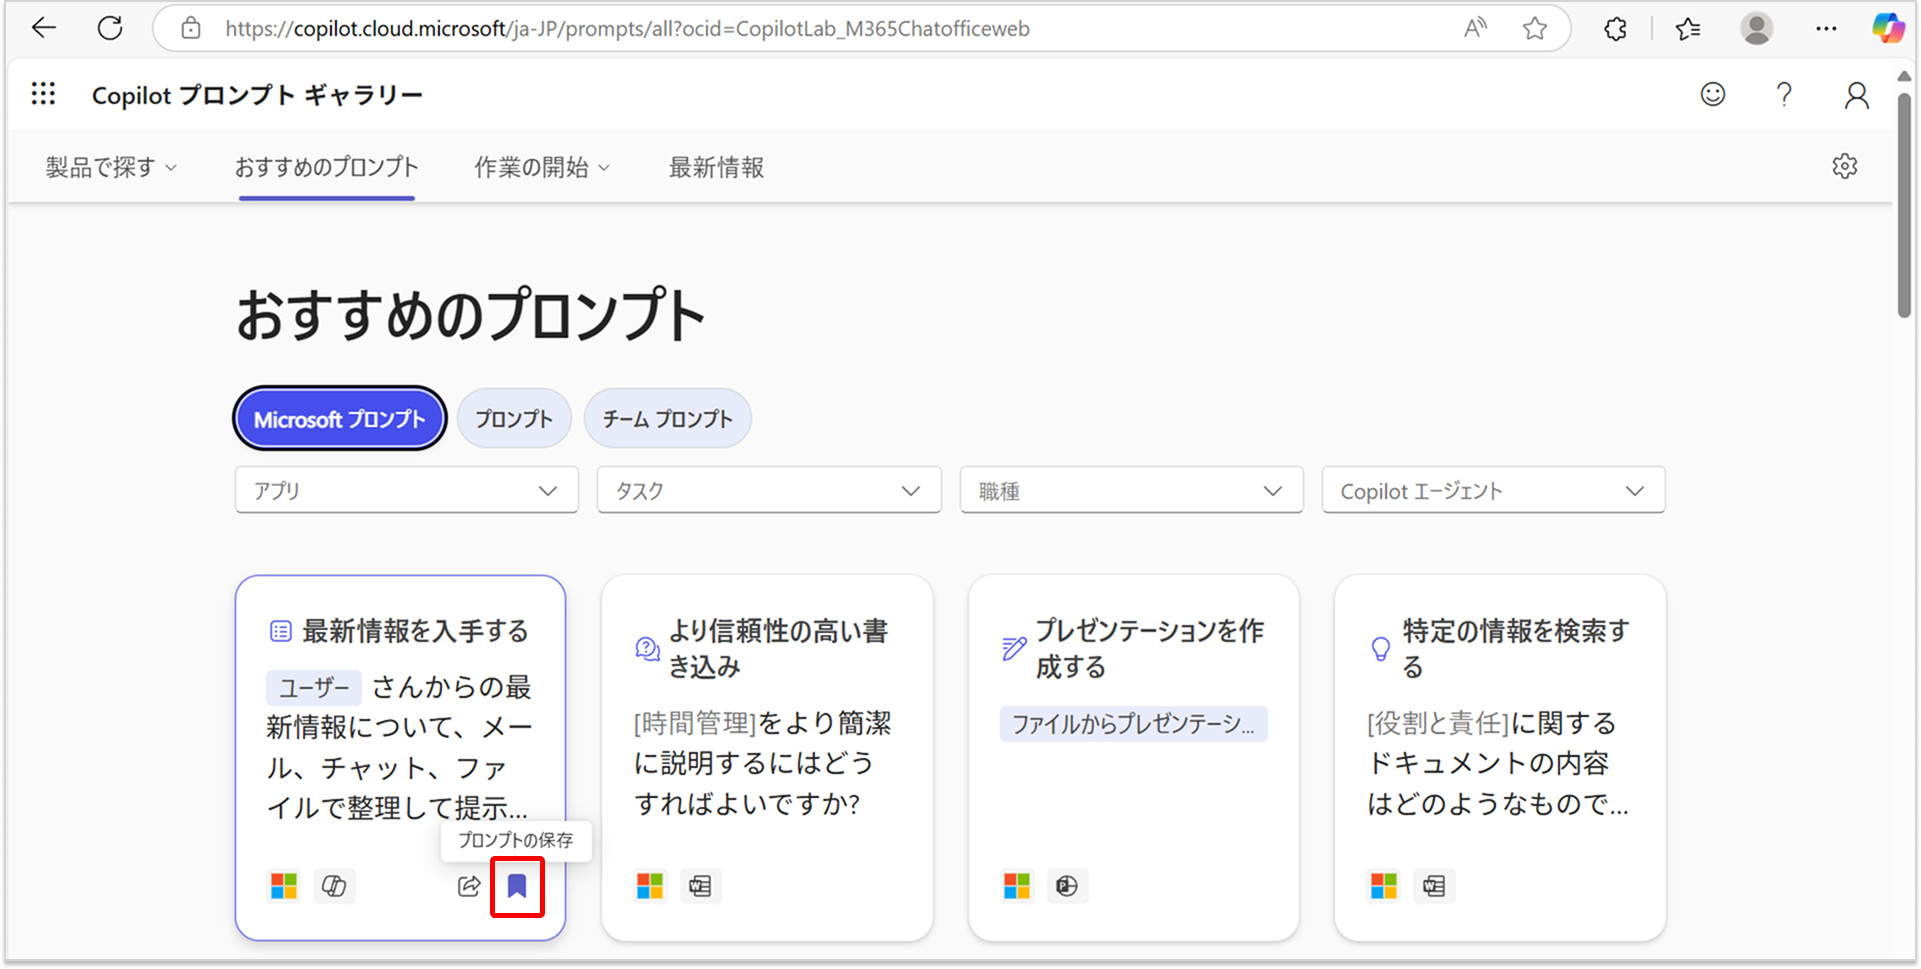Send feedback via the smiley icon
Viewport: 1921px width, 969px height.
coord(1712,94)
